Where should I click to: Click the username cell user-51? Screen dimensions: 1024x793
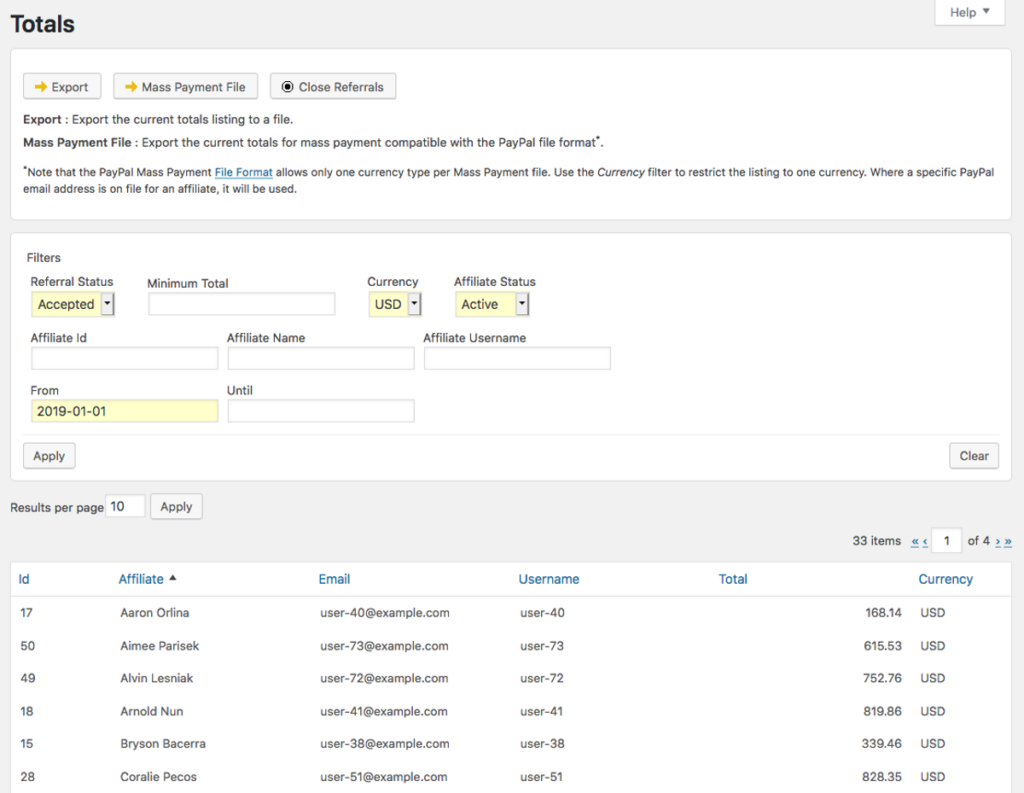[x=541, y=777]
